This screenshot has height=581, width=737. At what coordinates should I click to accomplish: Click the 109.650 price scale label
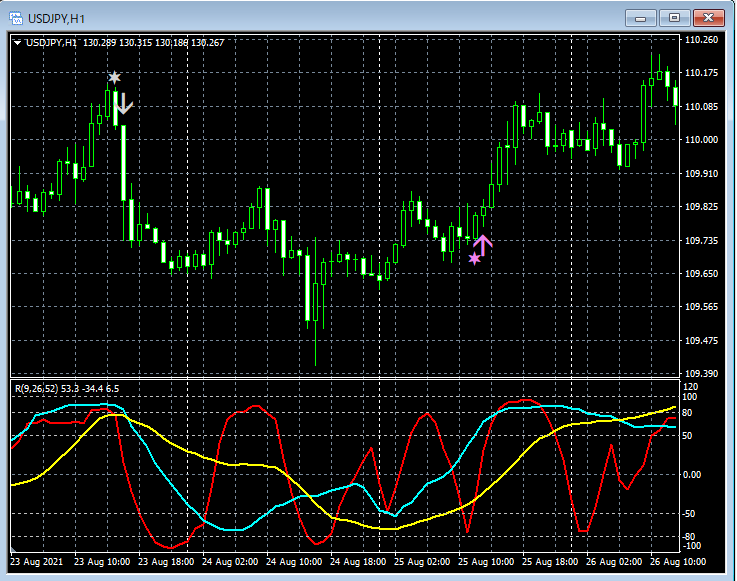[x=701, y=274]
